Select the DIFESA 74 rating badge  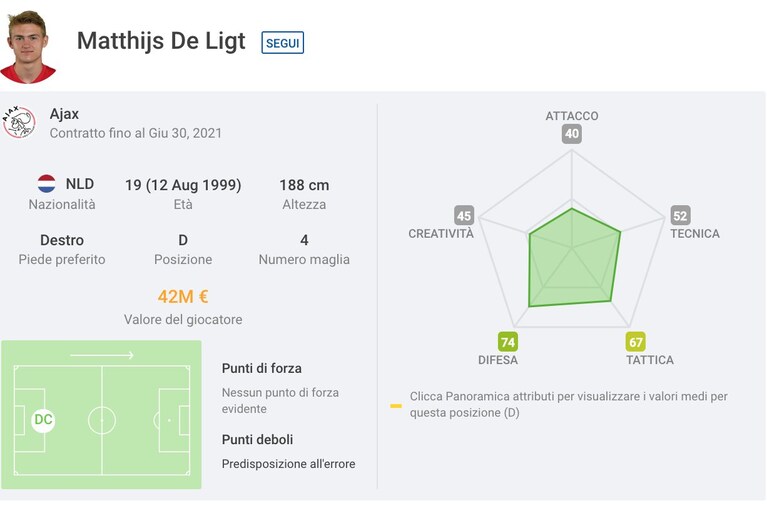point(508,342)
